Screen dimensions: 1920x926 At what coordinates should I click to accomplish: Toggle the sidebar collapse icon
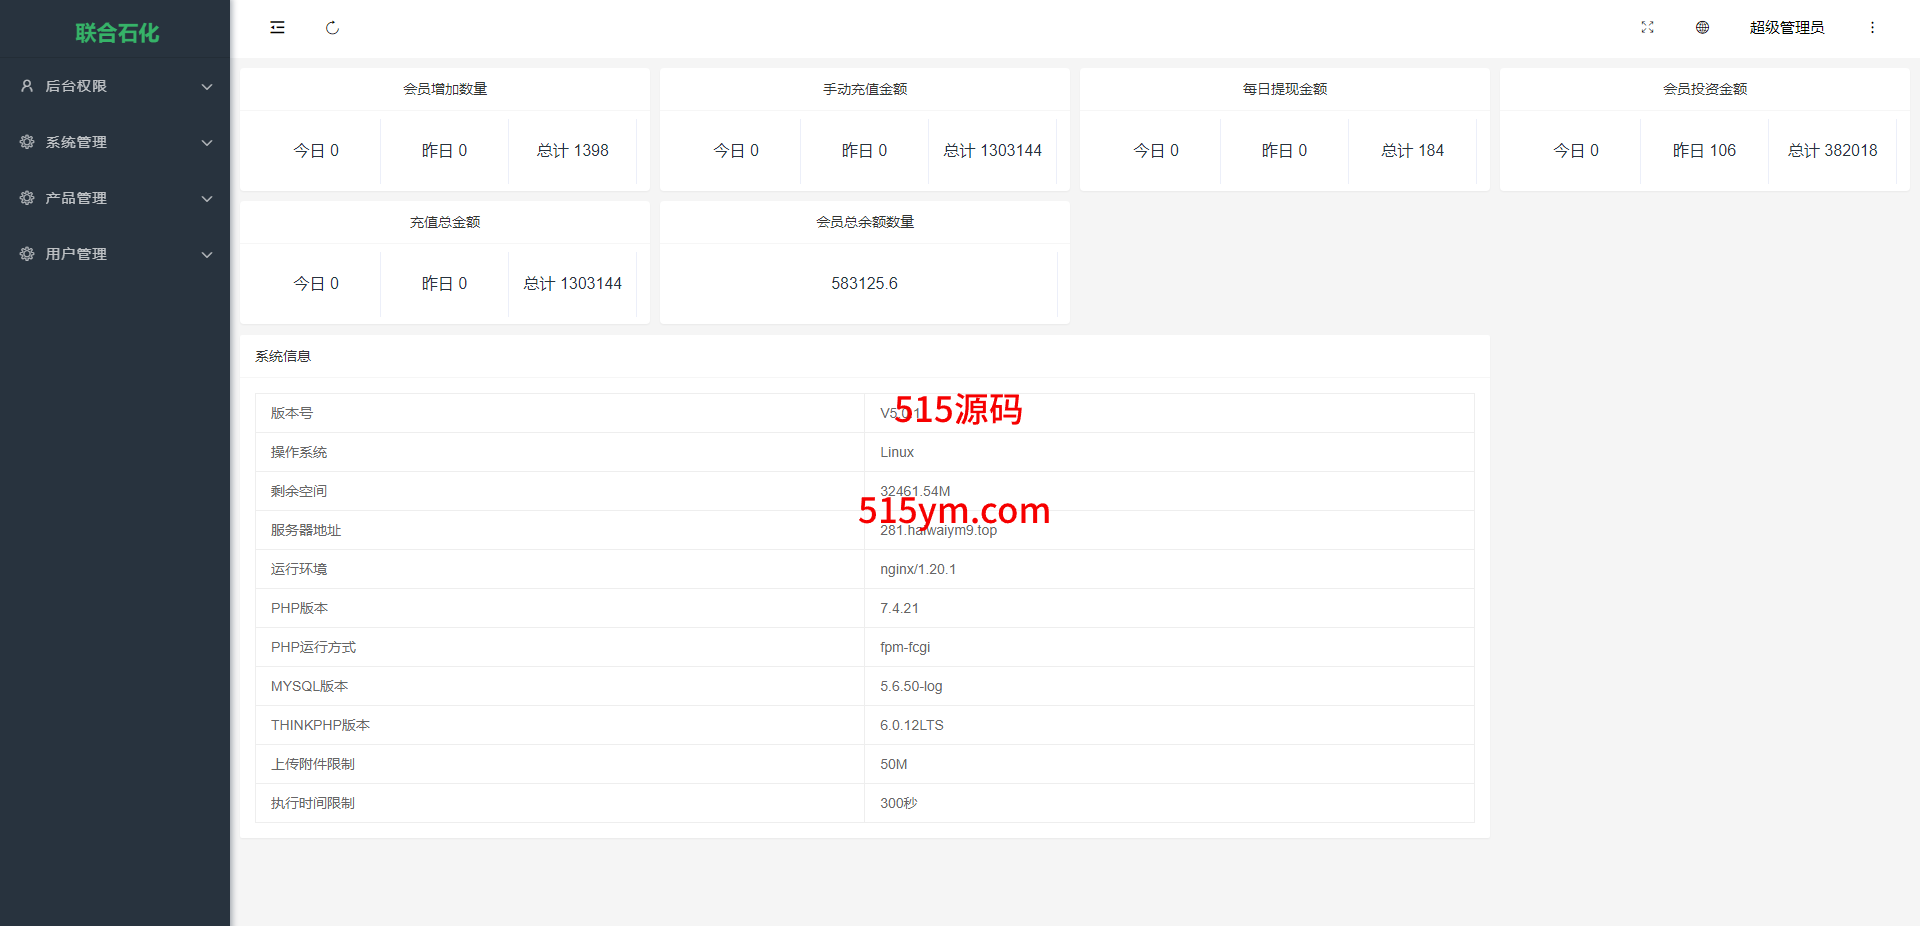[x=277, y=28]
